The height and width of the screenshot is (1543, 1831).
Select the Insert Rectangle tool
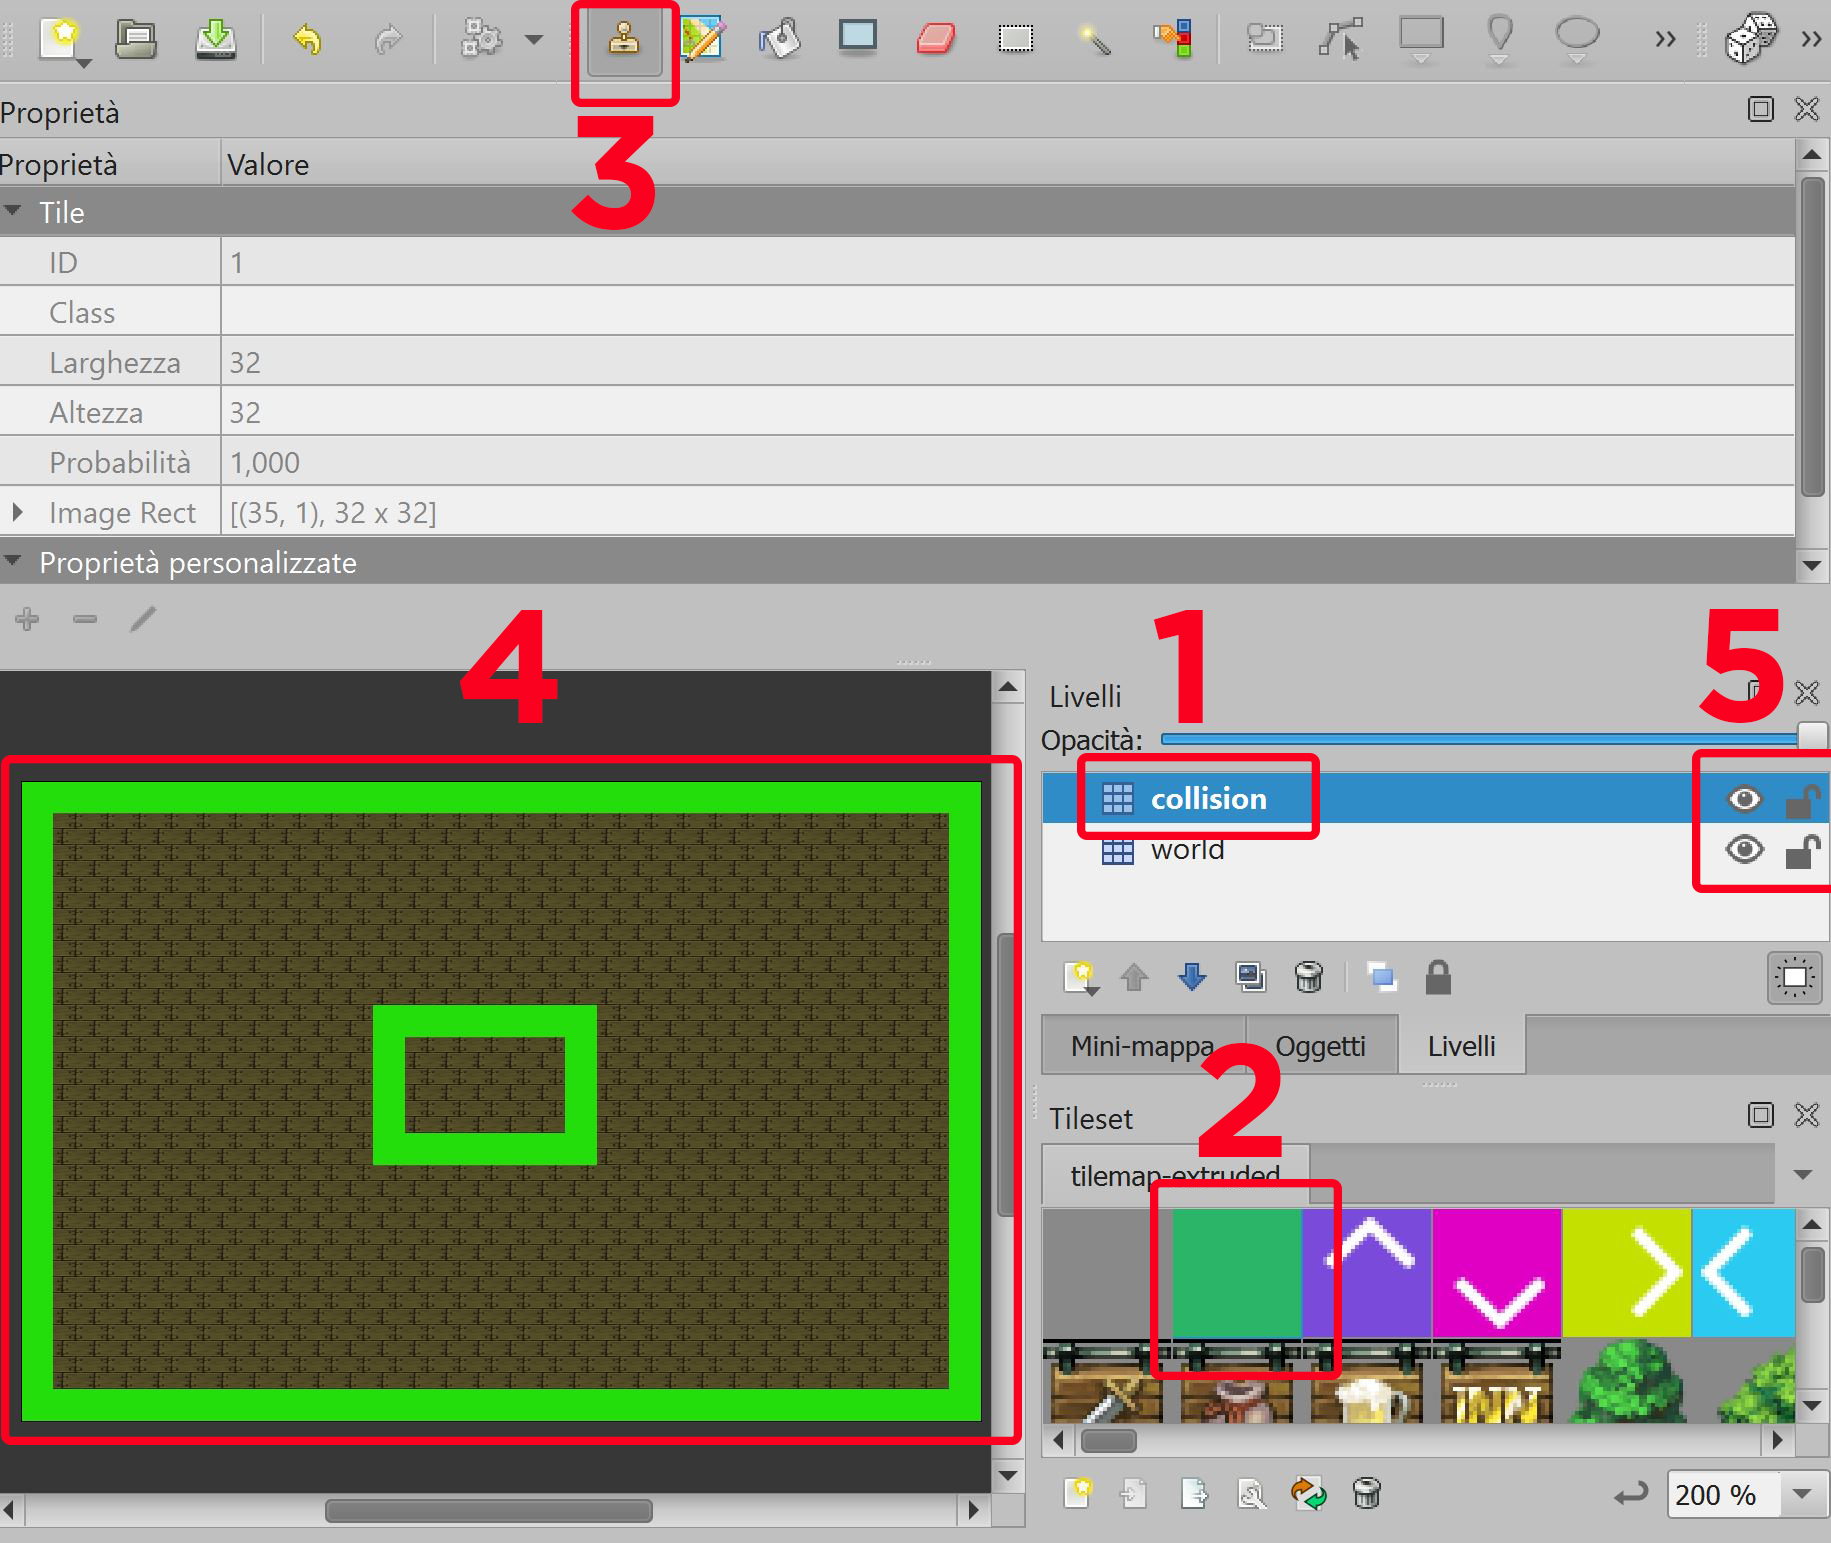click(1421, 38)
